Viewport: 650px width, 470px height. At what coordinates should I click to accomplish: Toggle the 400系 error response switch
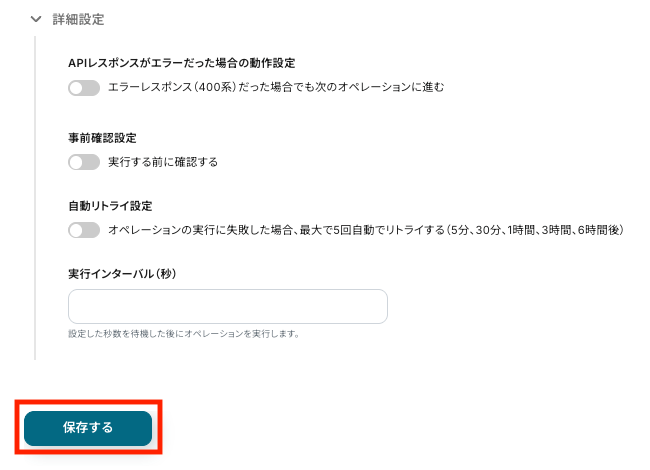84,88
